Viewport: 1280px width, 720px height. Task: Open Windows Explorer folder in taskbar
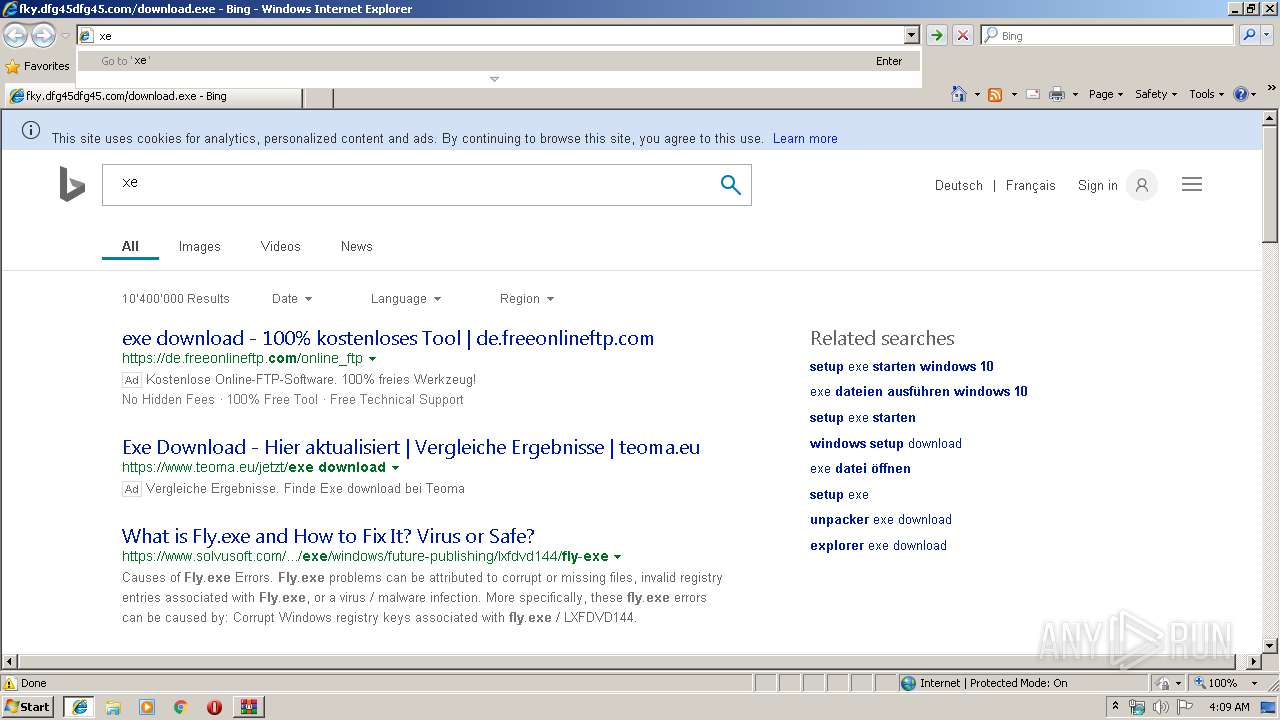(113, 707)
